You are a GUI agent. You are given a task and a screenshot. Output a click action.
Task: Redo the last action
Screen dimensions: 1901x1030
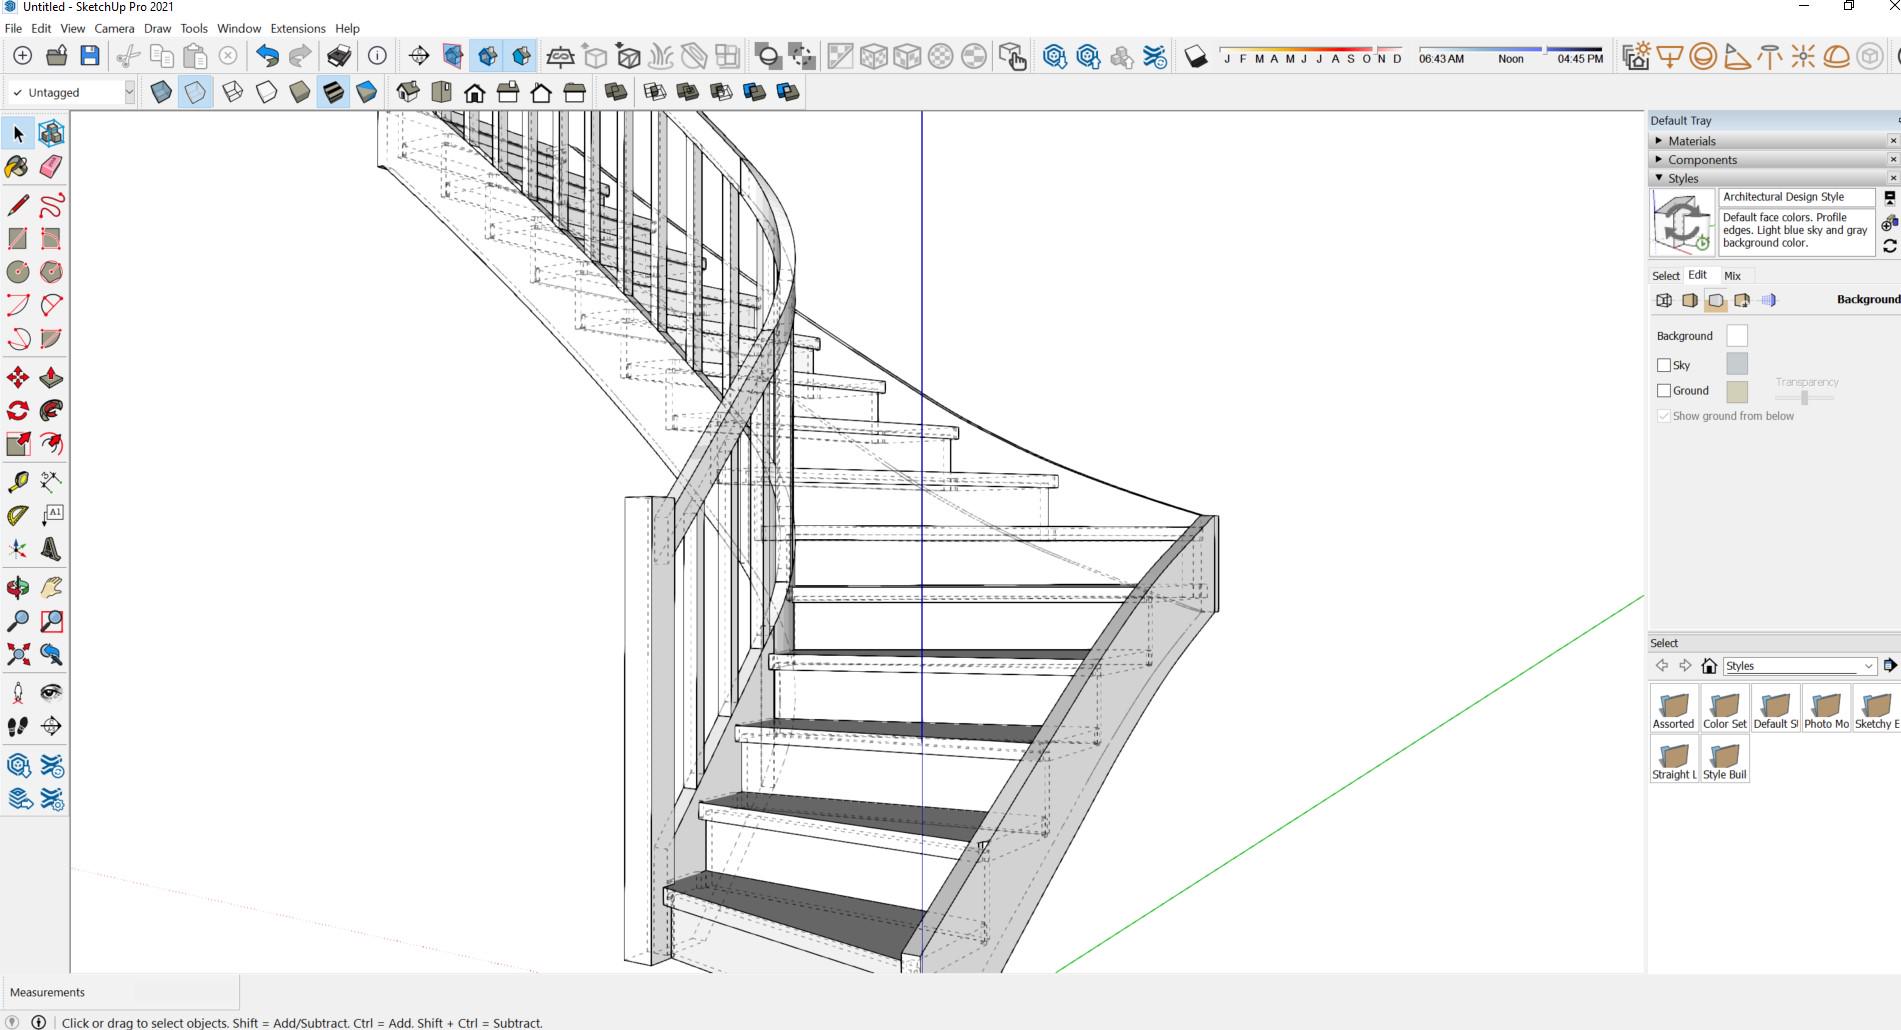click(300, 56)
